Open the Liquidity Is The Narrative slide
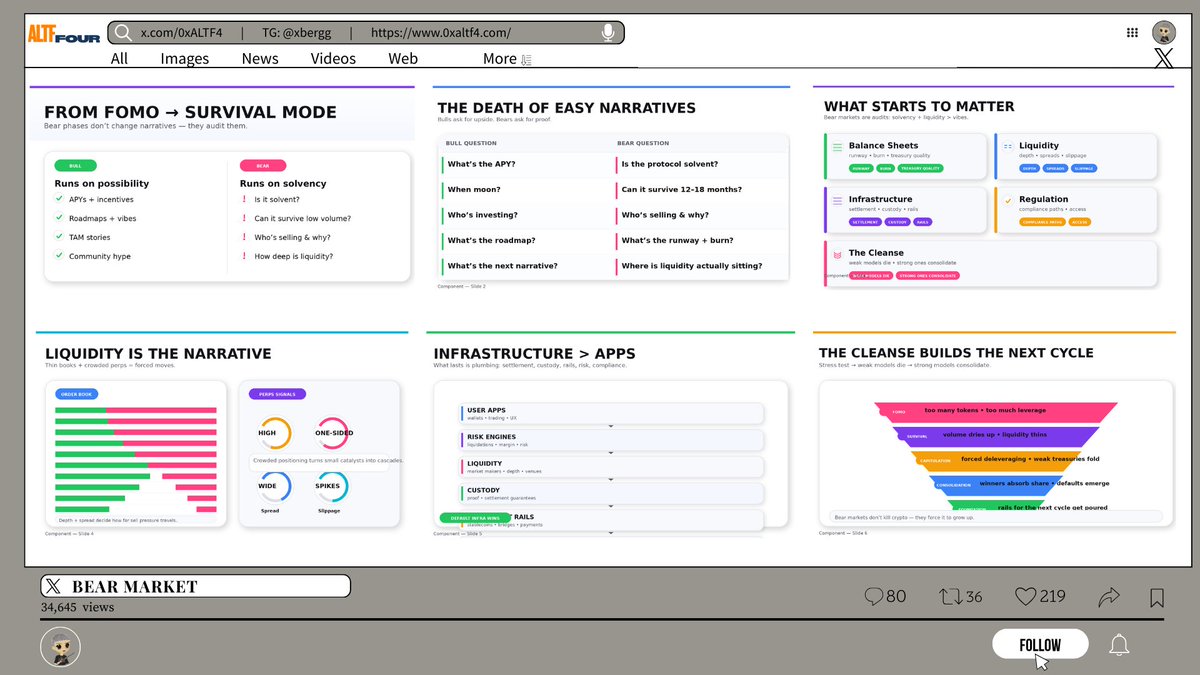 [222, 435]
